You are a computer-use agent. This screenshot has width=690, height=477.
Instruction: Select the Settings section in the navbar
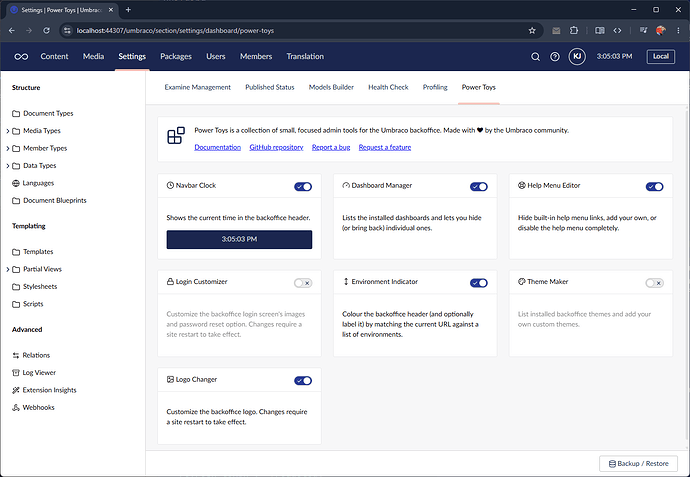point(132,56)
